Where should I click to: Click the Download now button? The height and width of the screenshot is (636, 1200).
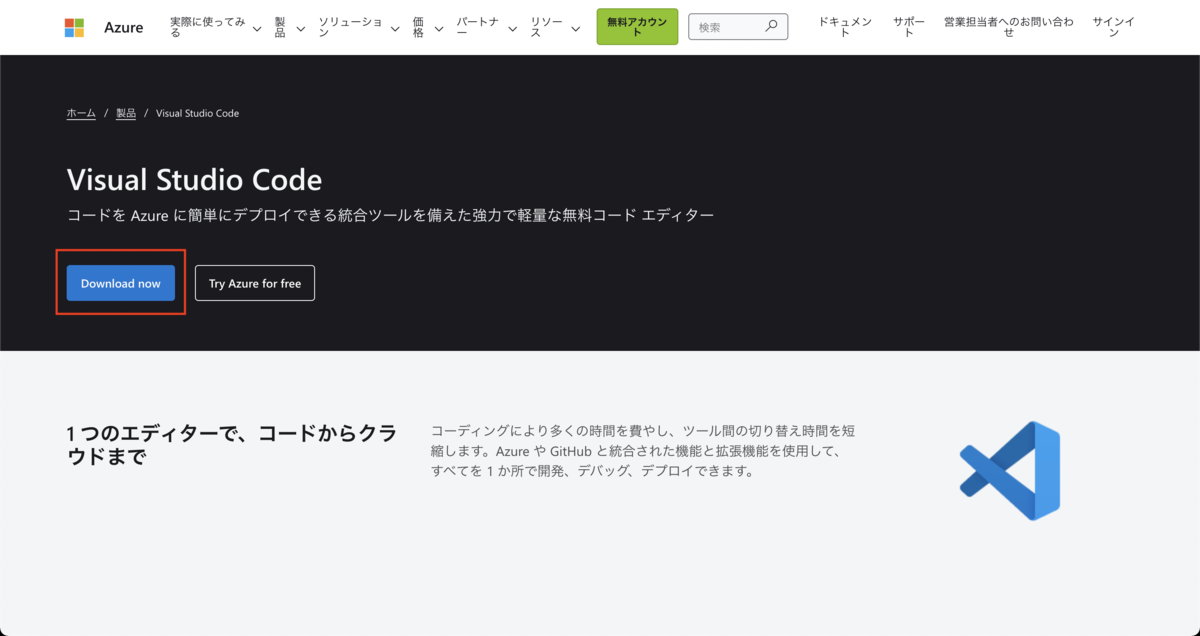121,283
